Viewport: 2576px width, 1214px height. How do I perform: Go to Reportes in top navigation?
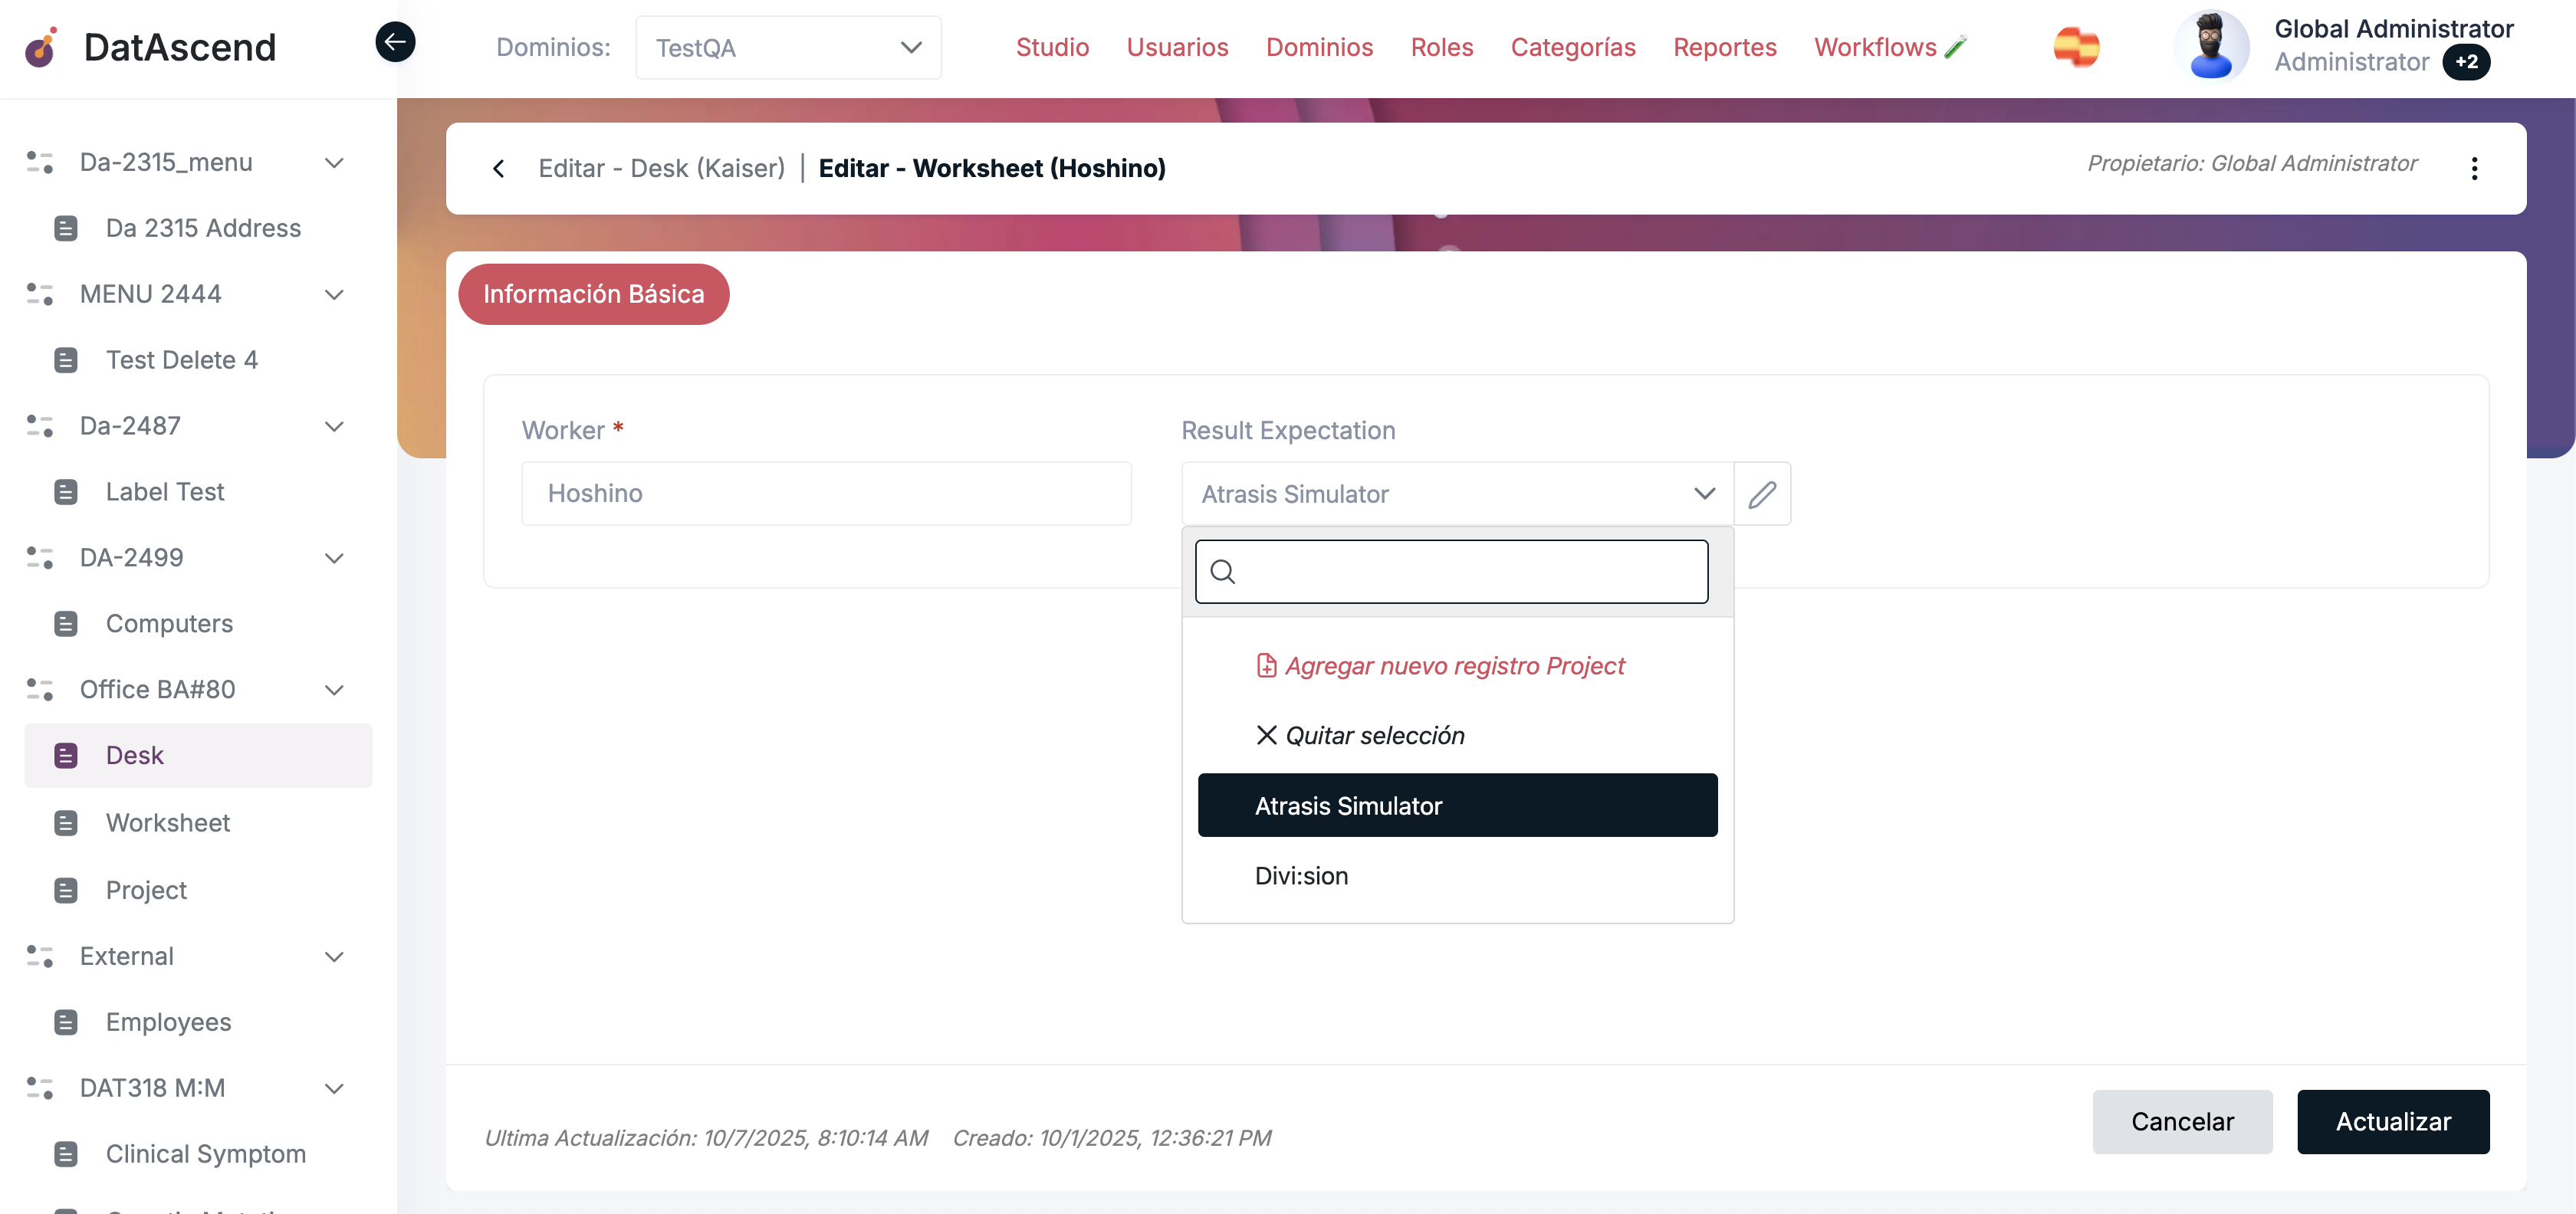tap(1724, 47)
